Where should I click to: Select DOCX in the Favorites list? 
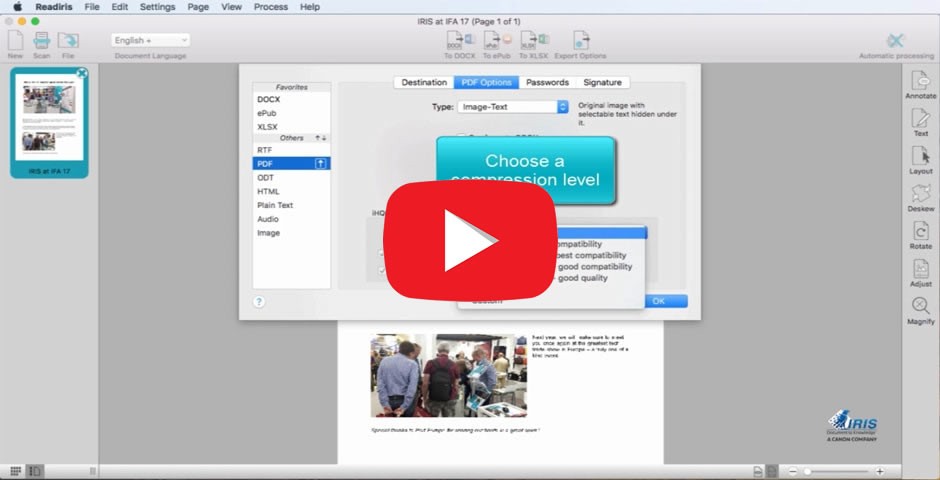point(291,99)
